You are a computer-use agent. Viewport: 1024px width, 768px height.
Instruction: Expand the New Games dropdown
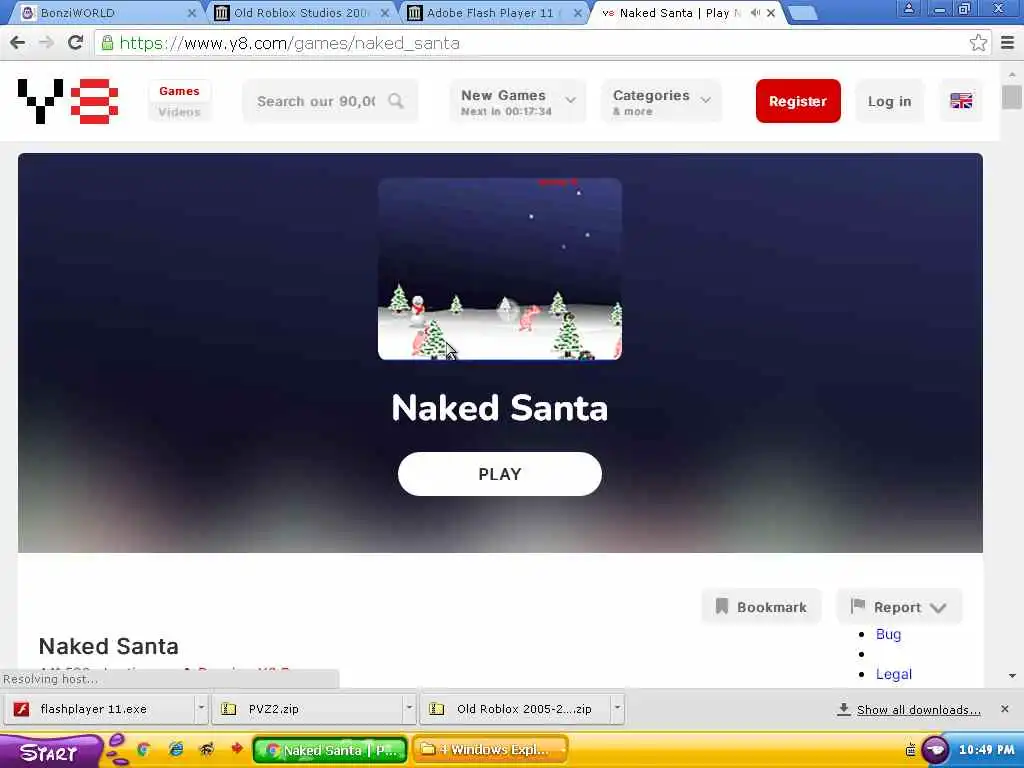pyautogui.click(x=518, y=101)
